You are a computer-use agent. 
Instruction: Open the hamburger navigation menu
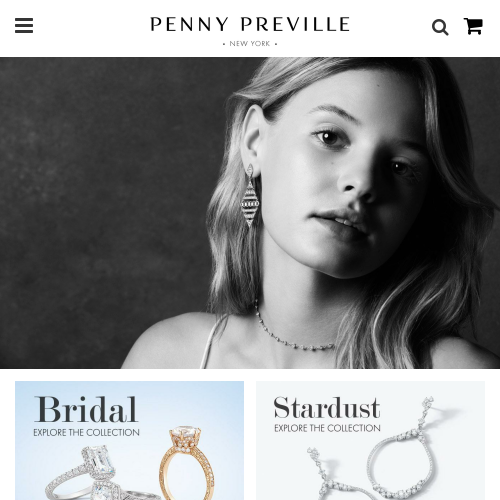point(24,26)
